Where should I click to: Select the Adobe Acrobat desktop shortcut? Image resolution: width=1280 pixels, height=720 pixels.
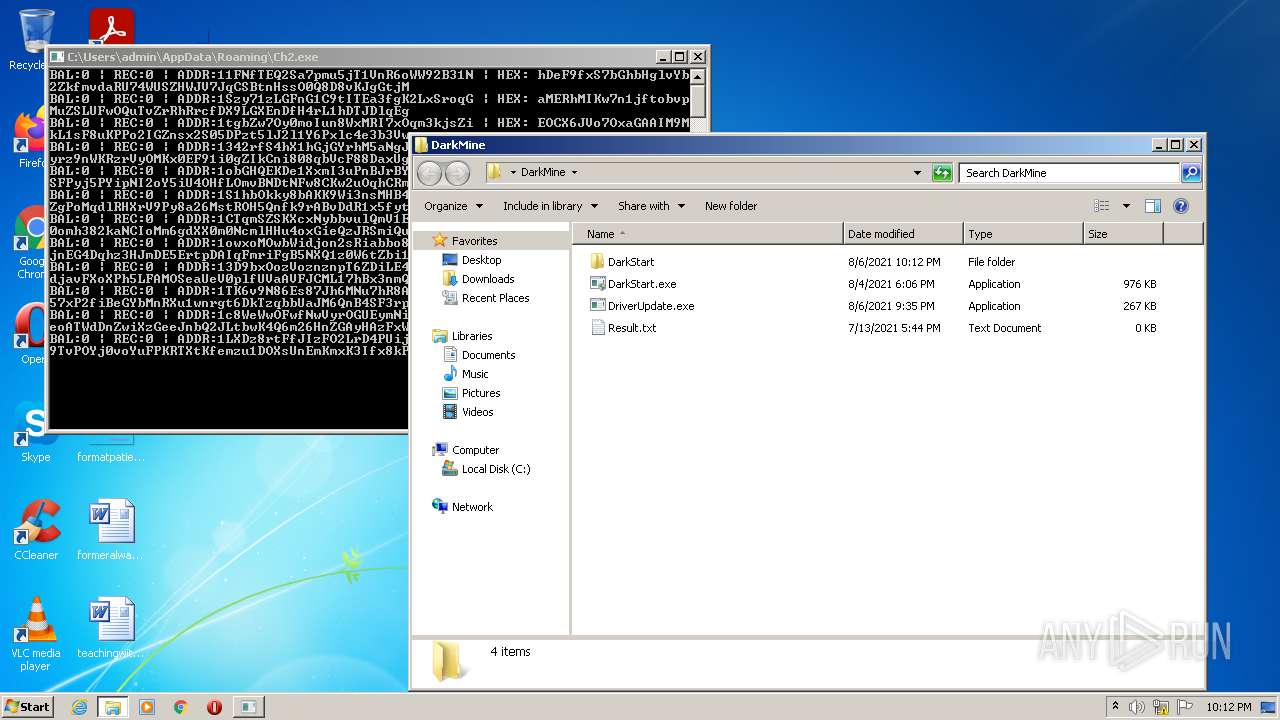click(111, 27)
